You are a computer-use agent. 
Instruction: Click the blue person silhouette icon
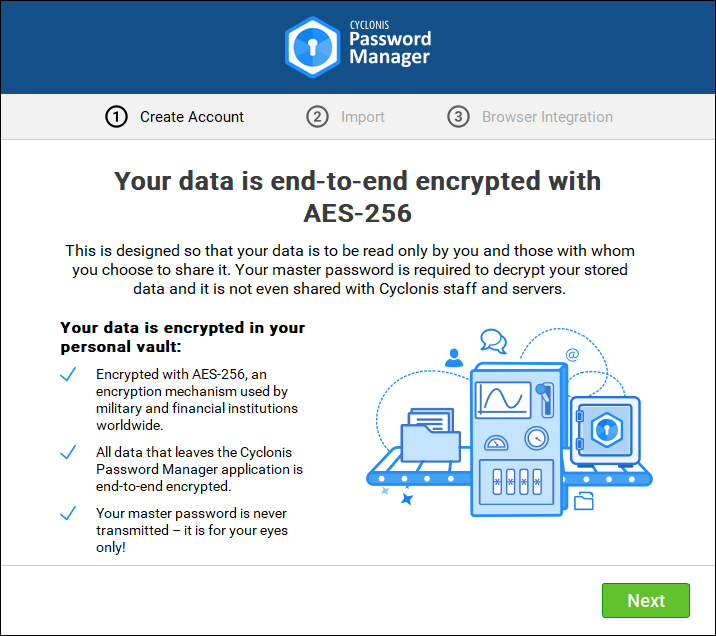point(455,357)
